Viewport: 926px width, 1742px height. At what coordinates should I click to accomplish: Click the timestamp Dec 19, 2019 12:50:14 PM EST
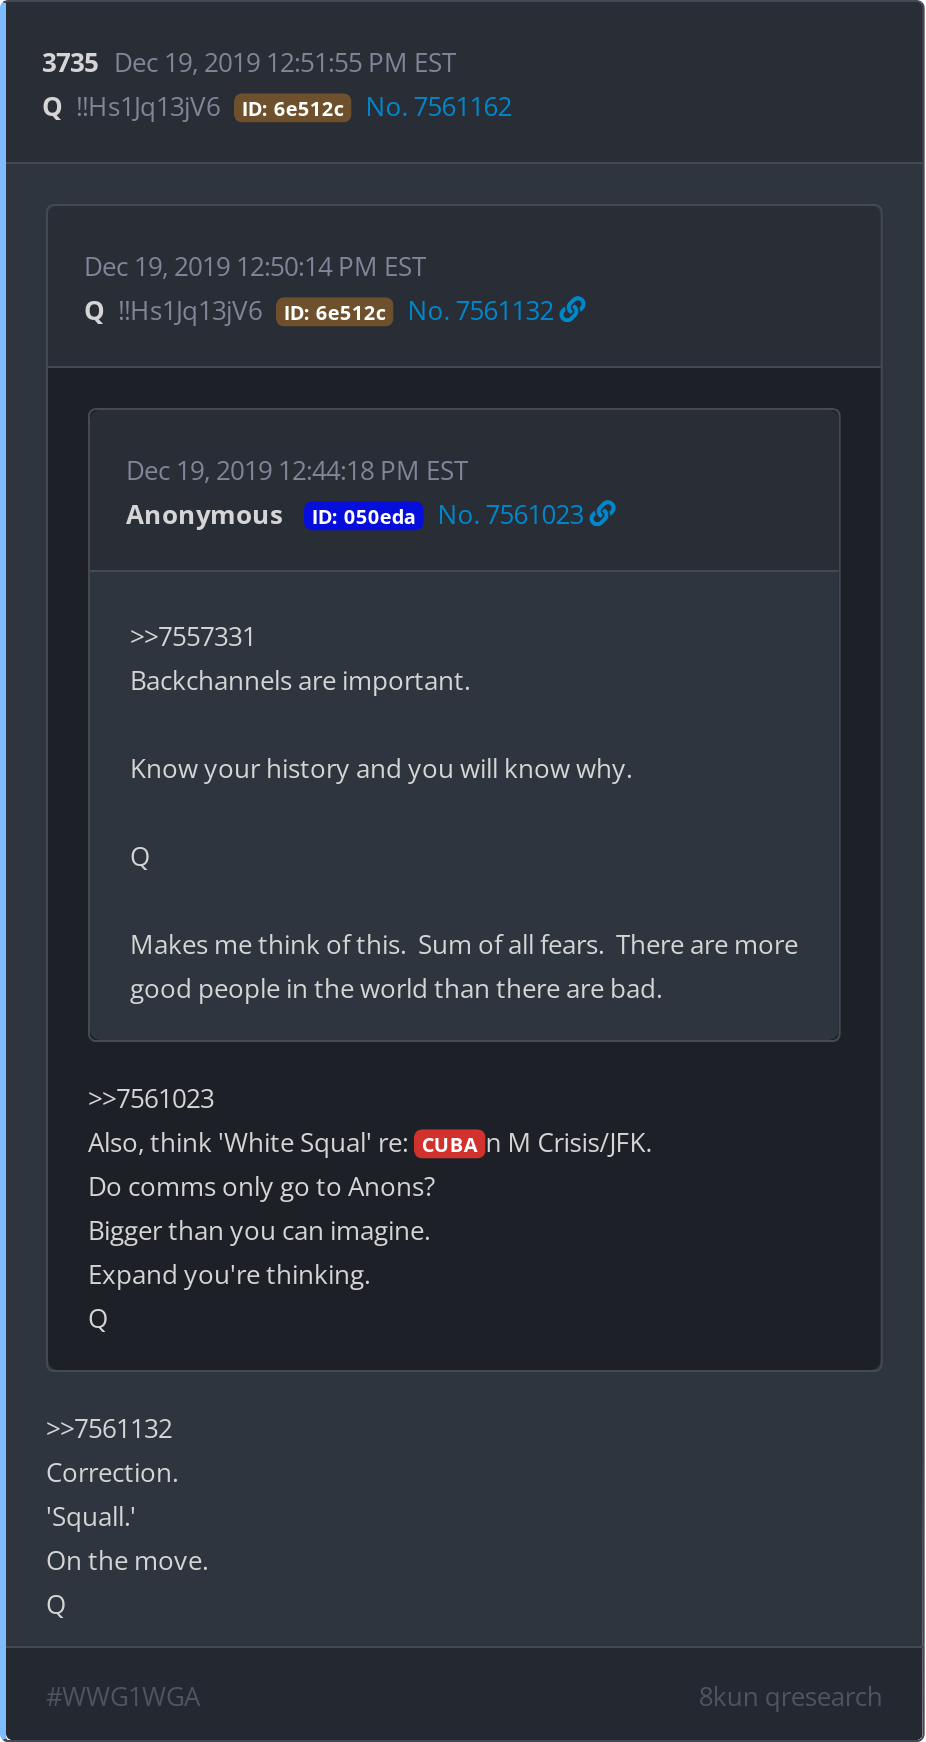click(x=255, y=267)
